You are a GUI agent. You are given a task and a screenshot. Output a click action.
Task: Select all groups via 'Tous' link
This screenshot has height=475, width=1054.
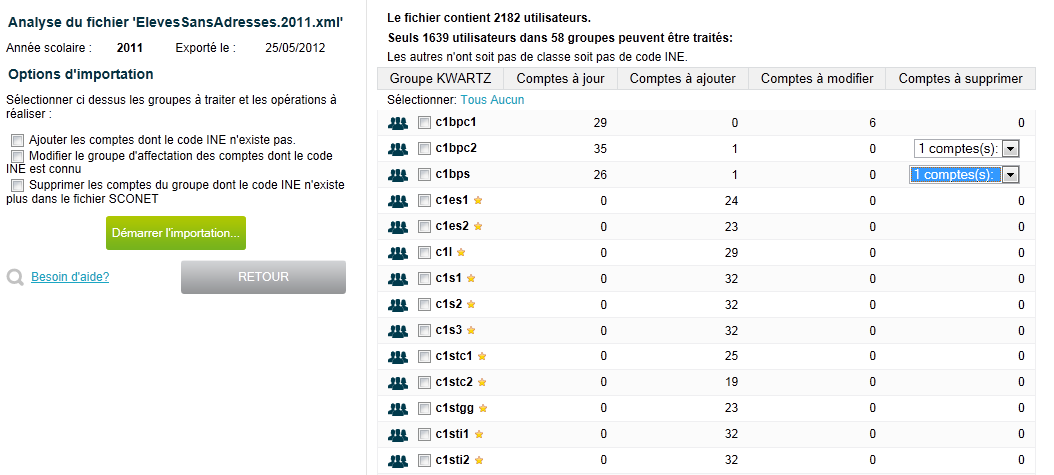473,100
